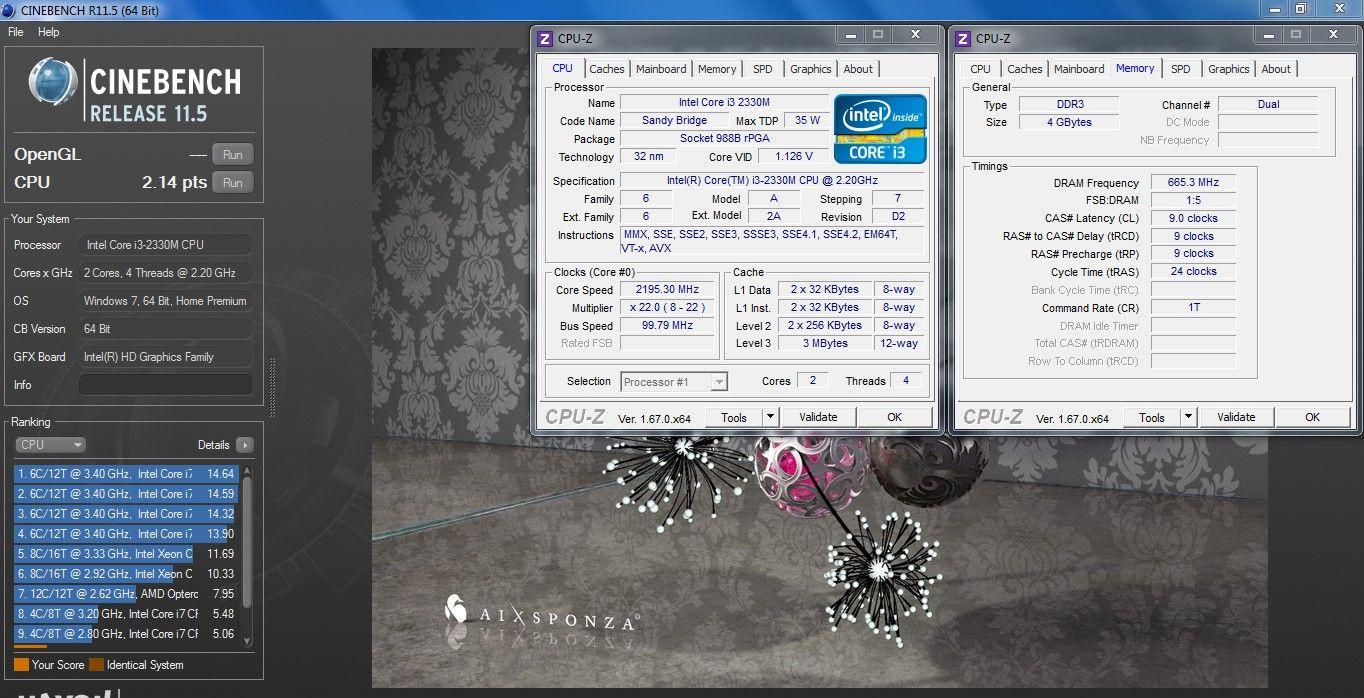Select 8C/16T @ 2.92 GHz Xeon ranking row

coord(125,574)
